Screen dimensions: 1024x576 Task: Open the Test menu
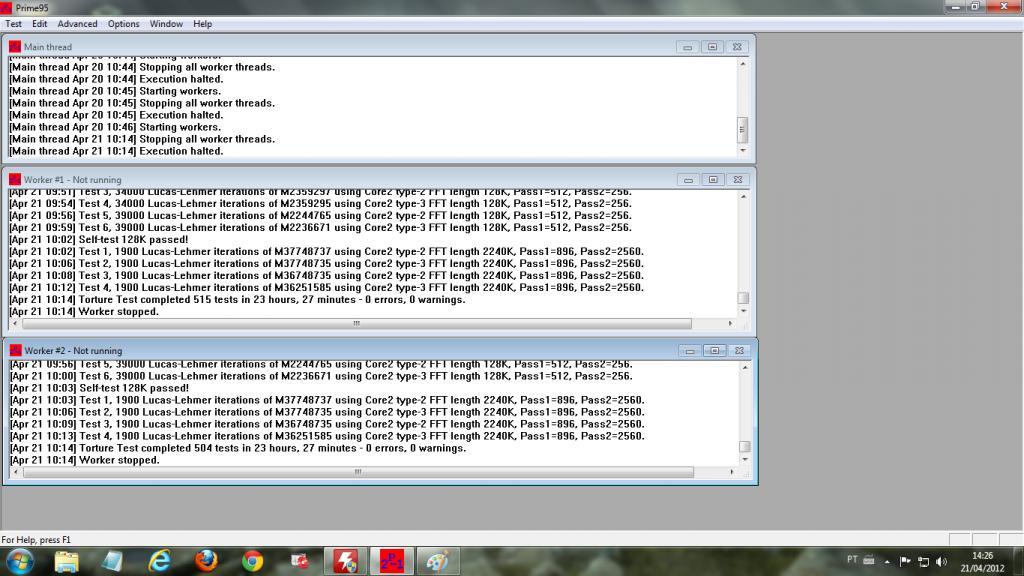(13, 24)
